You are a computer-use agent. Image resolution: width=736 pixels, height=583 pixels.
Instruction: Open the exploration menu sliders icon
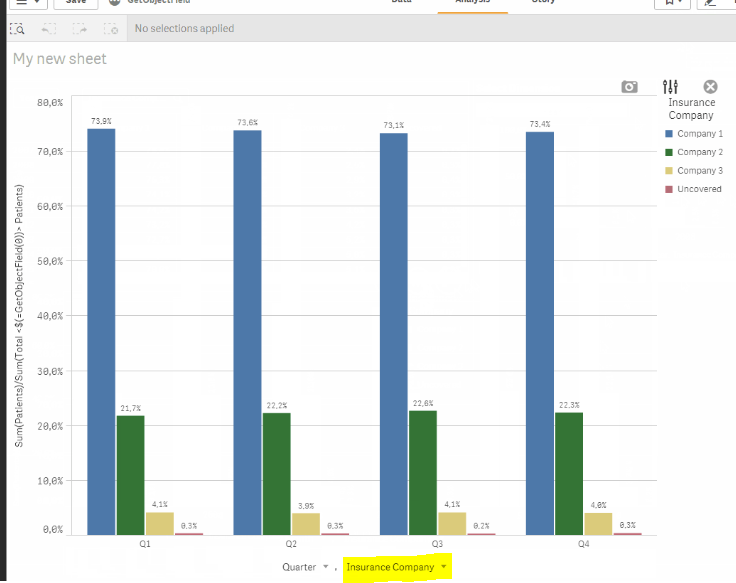tap(670, 87)
